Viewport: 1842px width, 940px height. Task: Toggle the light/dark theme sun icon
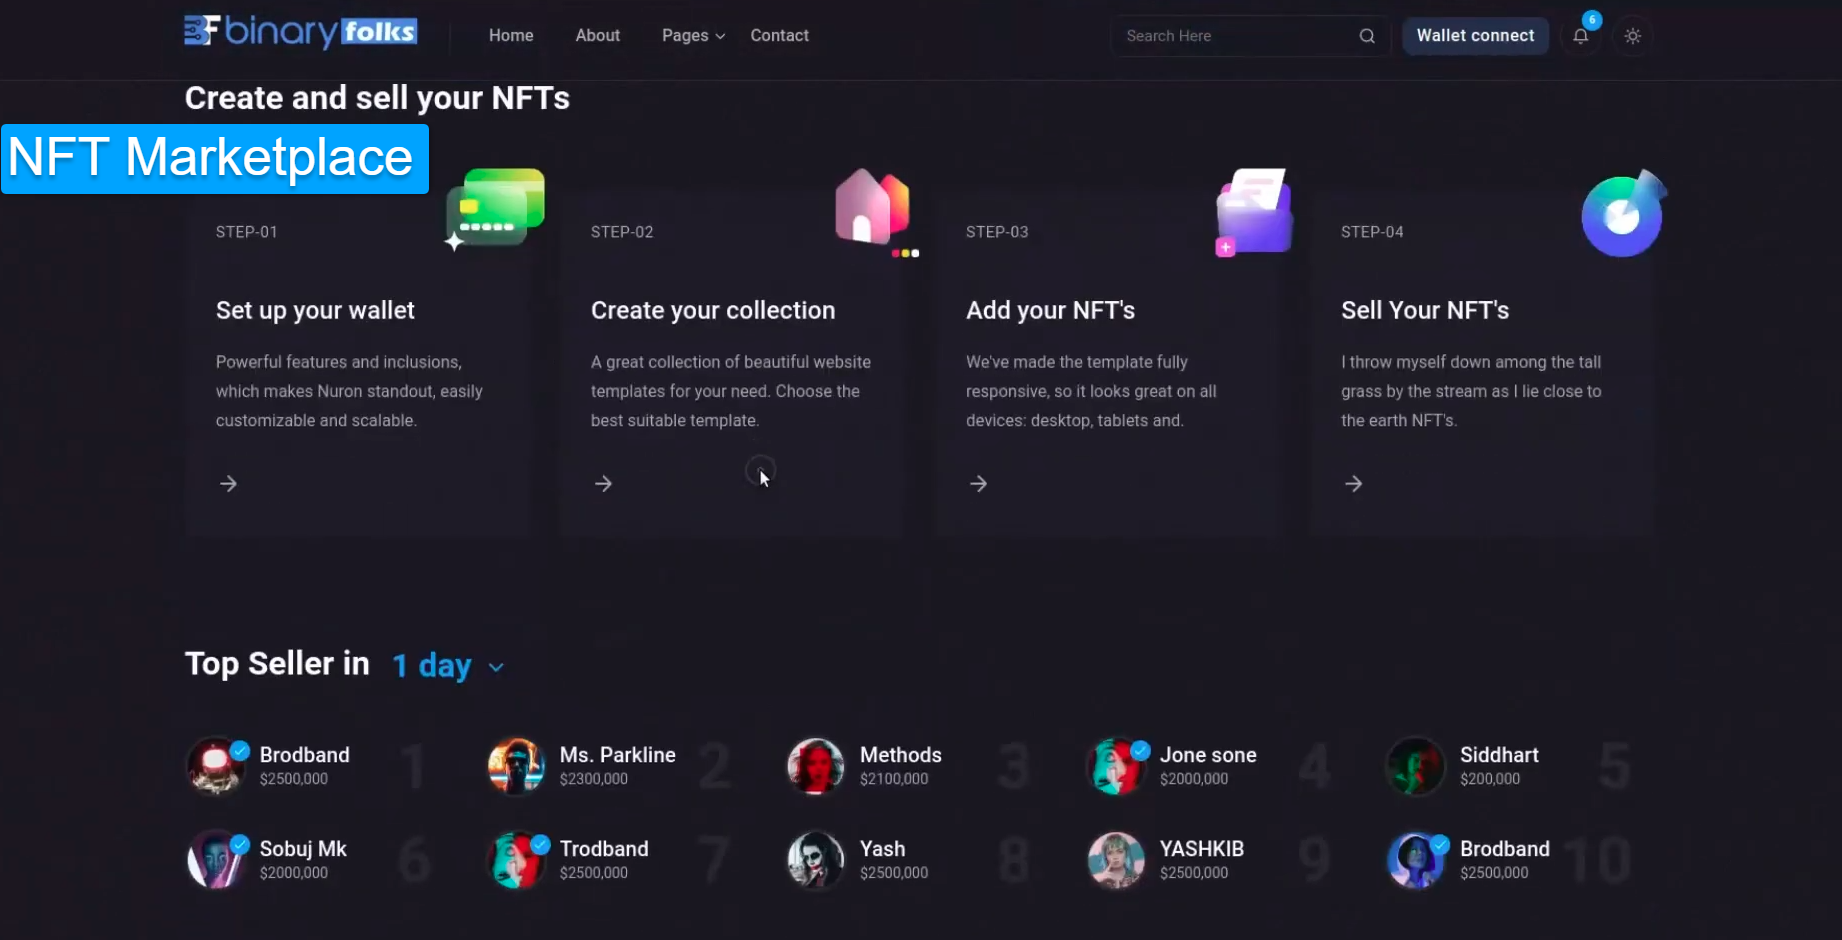(1632, 36)
